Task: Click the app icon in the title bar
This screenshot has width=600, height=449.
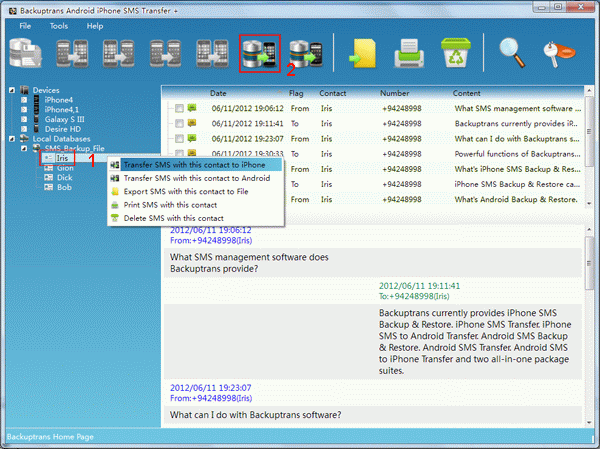Action: [x=13, y=11]
